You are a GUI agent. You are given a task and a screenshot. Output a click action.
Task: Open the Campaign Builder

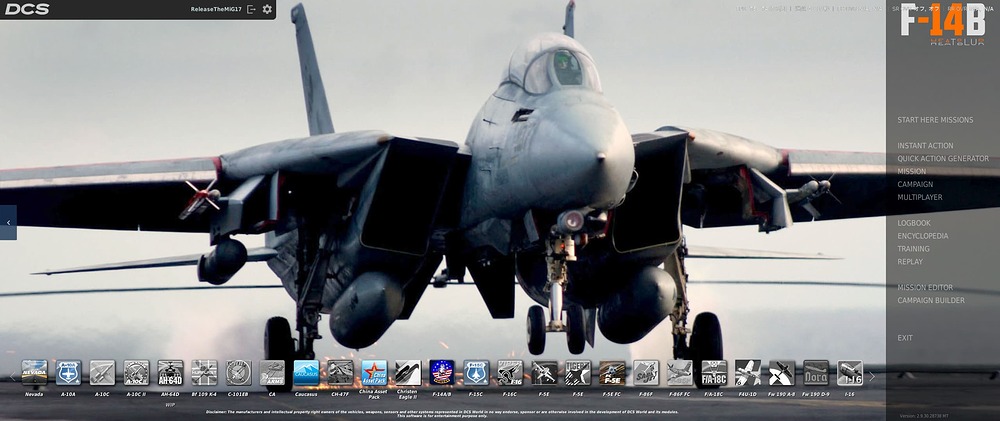[x=930, y=300]
